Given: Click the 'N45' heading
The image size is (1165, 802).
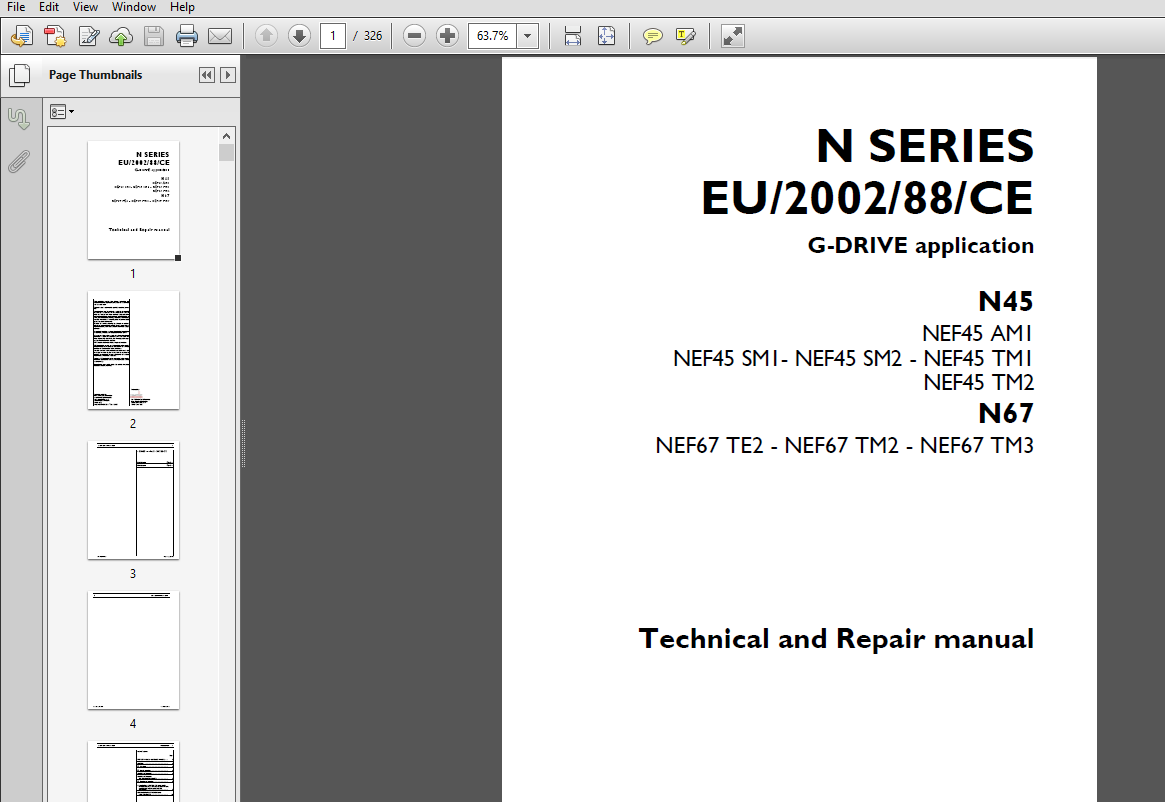Looking at the screenshot, I should point(1006,301).
